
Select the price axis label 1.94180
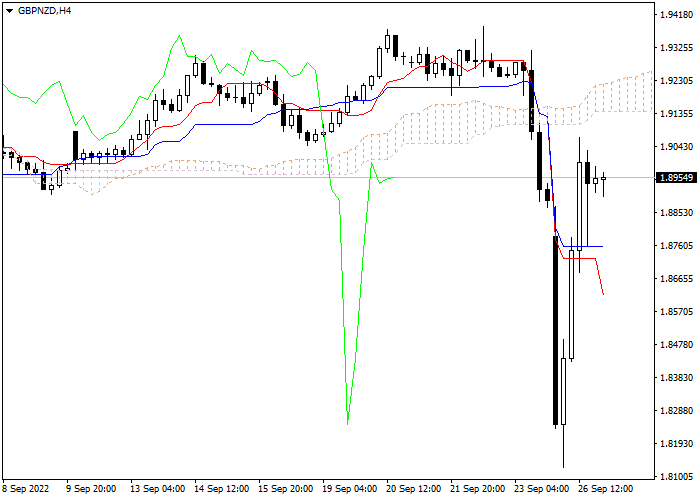pos(676,15)
